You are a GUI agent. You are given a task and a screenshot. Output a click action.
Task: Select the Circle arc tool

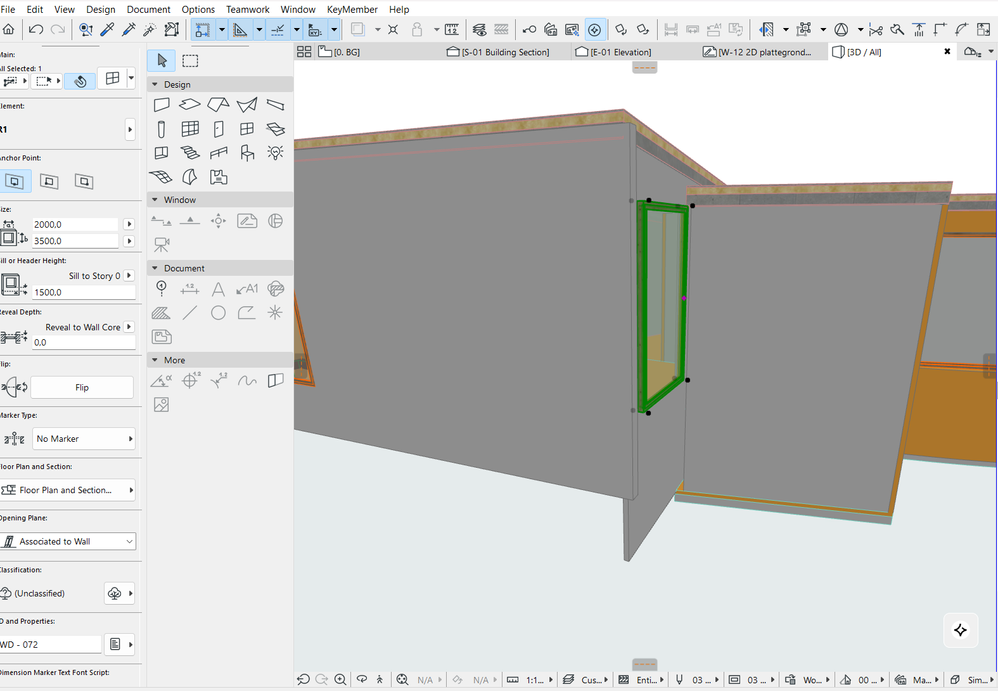218,312
